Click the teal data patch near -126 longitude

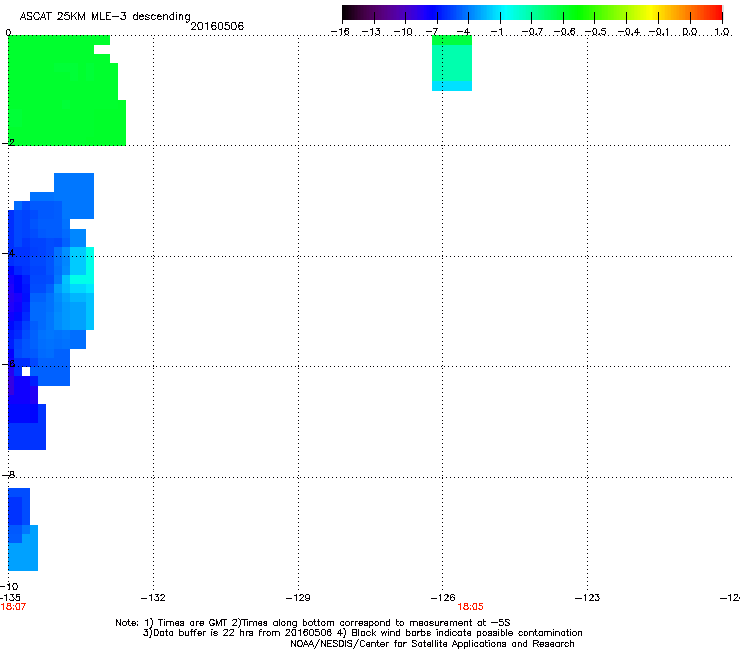(452, 63)
